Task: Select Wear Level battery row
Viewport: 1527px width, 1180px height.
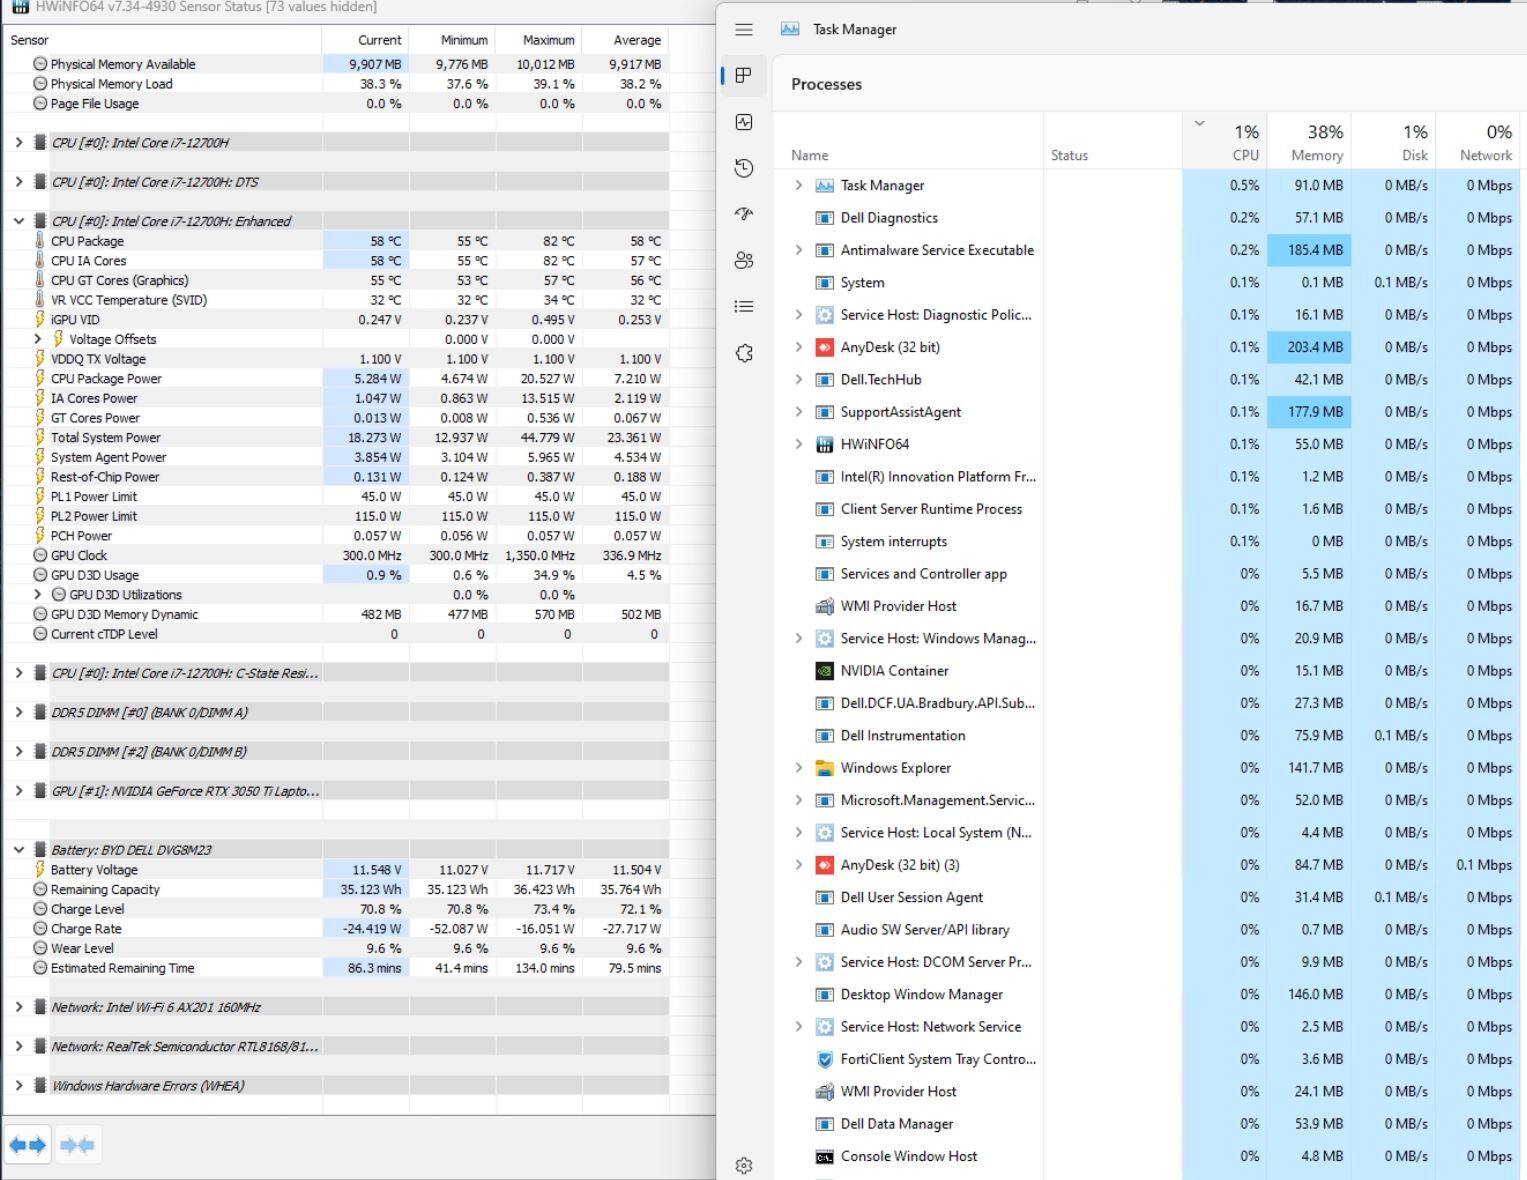Action: pos(336,948)
